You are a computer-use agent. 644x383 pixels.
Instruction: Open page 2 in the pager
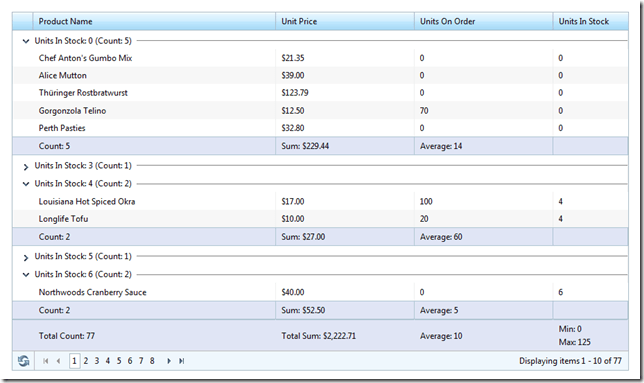86,361
